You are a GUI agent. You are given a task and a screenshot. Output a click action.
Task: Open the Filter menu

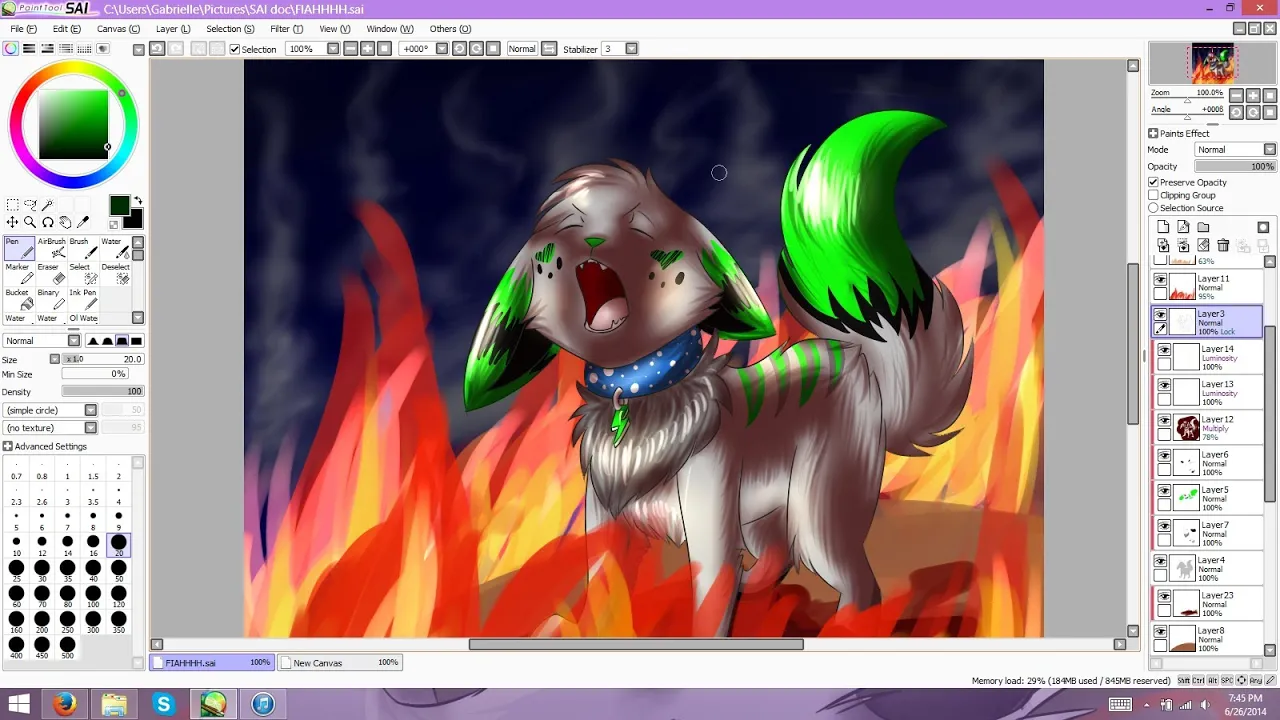pos(286,29)
